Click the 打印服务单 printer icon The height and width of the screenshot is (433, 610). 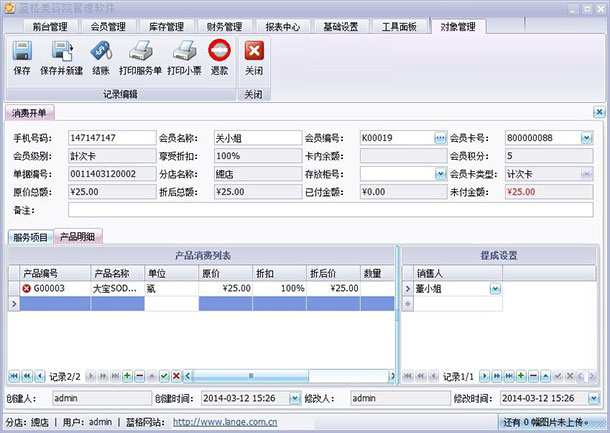(140, 51)
